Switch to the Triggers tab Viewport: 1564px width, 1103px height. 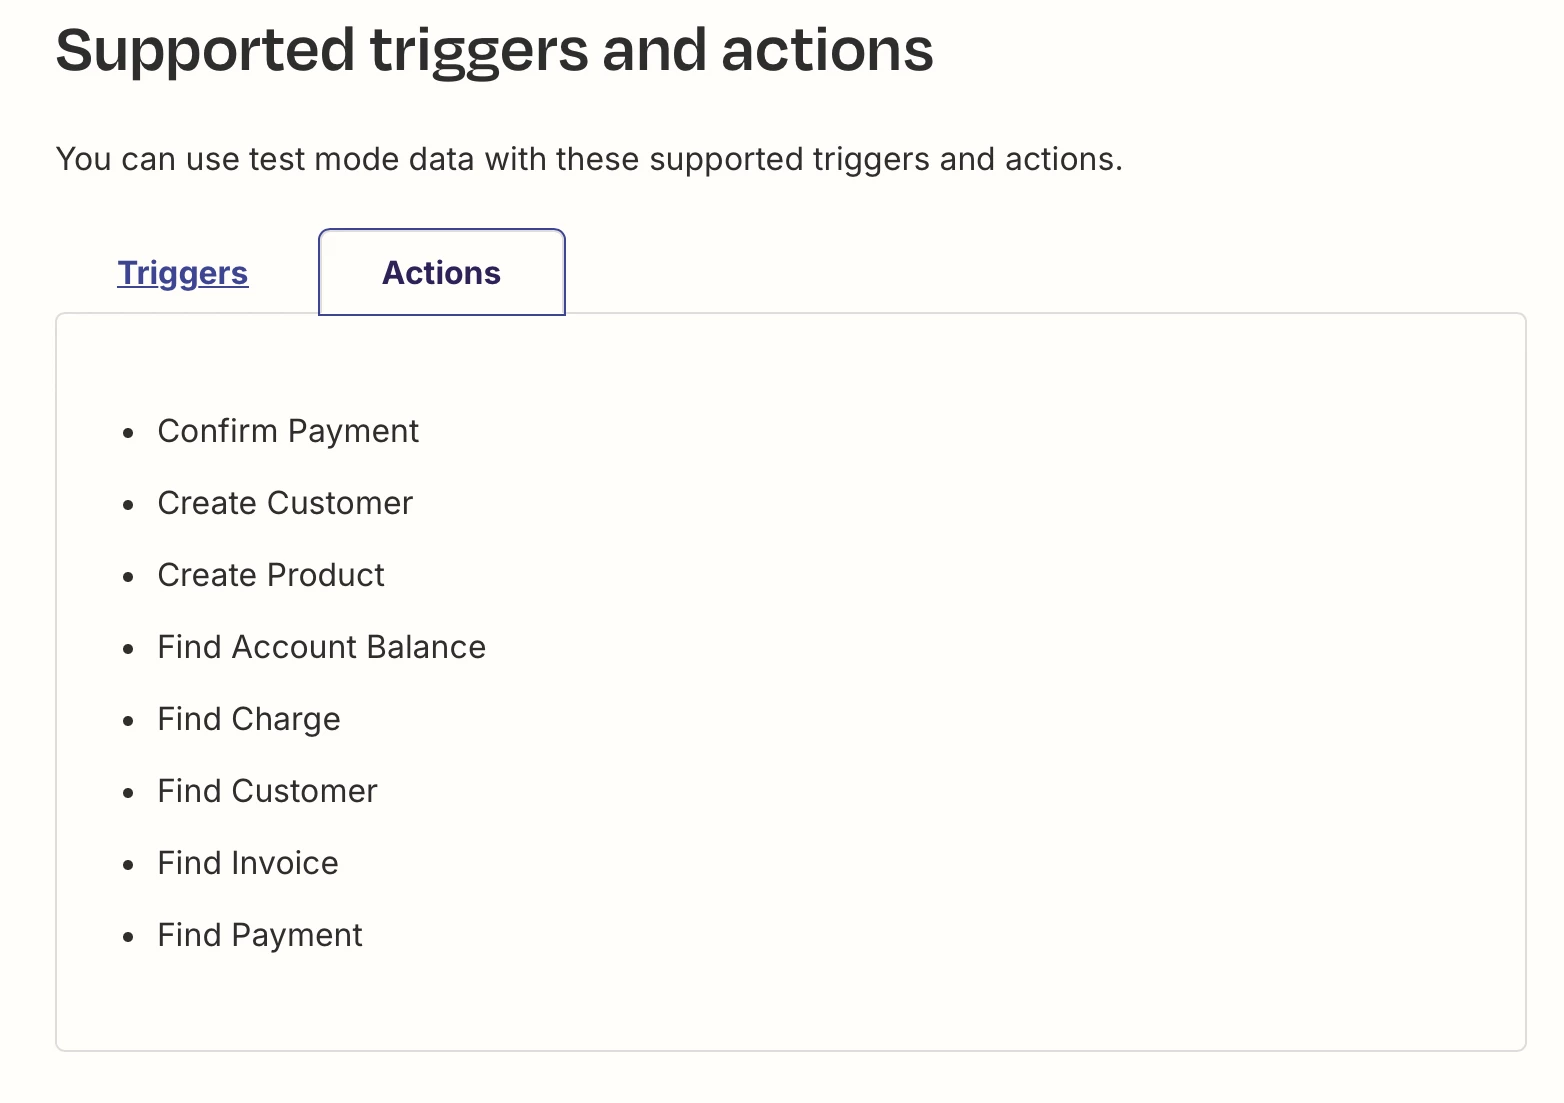(182, 273)
